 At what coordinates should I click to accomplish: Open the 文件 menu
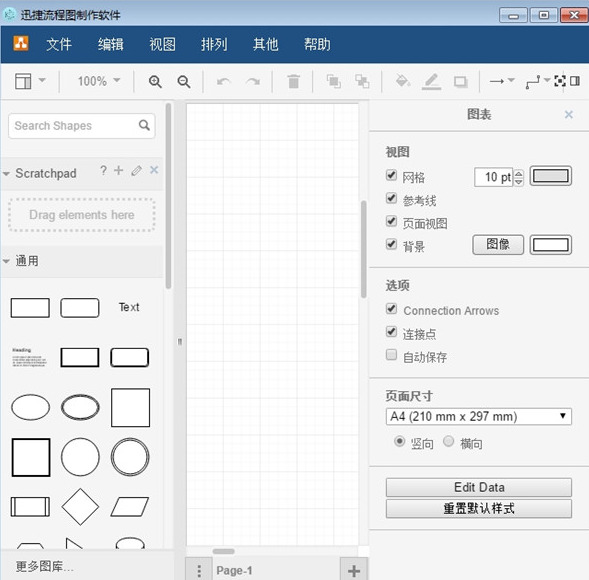point(59,44)
